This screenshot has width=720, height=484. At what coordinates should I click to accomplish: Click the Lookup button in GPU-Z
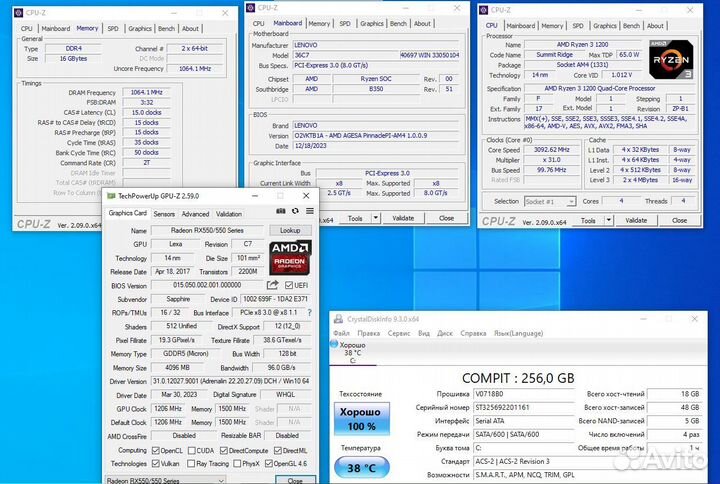coord(290,230)
